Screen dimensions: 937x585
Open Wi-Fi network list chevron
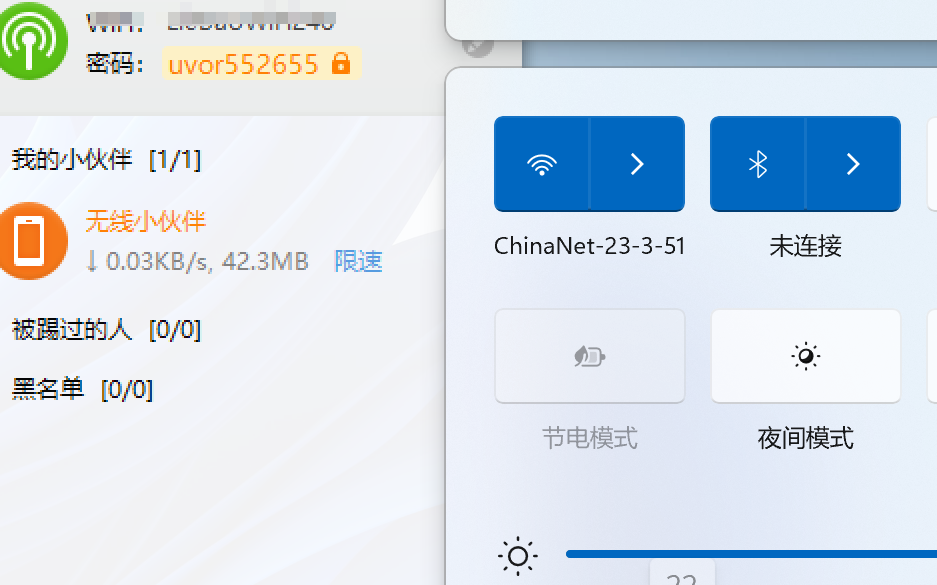click(638, 164)
